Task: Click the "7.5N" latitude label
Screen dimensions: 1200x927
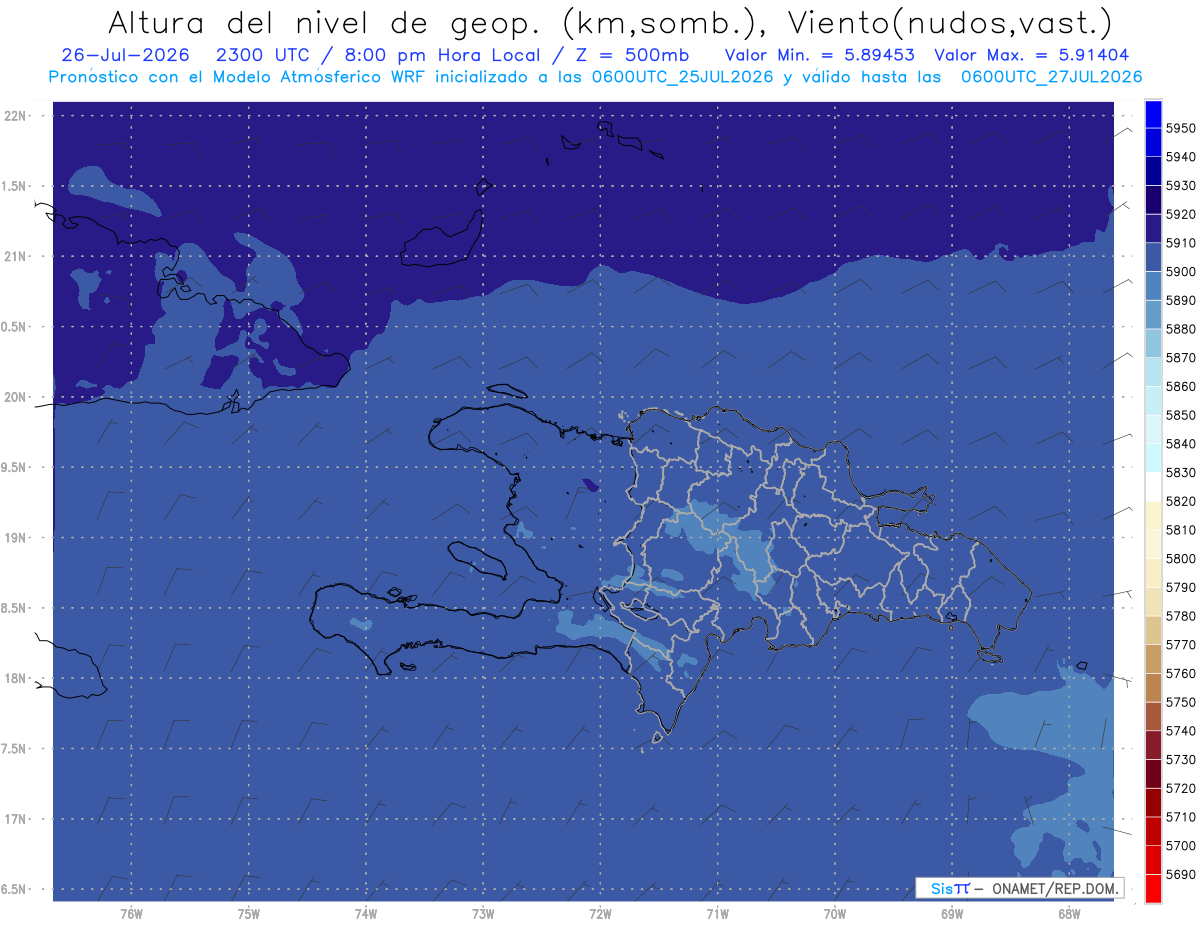Action: point(15,748)
